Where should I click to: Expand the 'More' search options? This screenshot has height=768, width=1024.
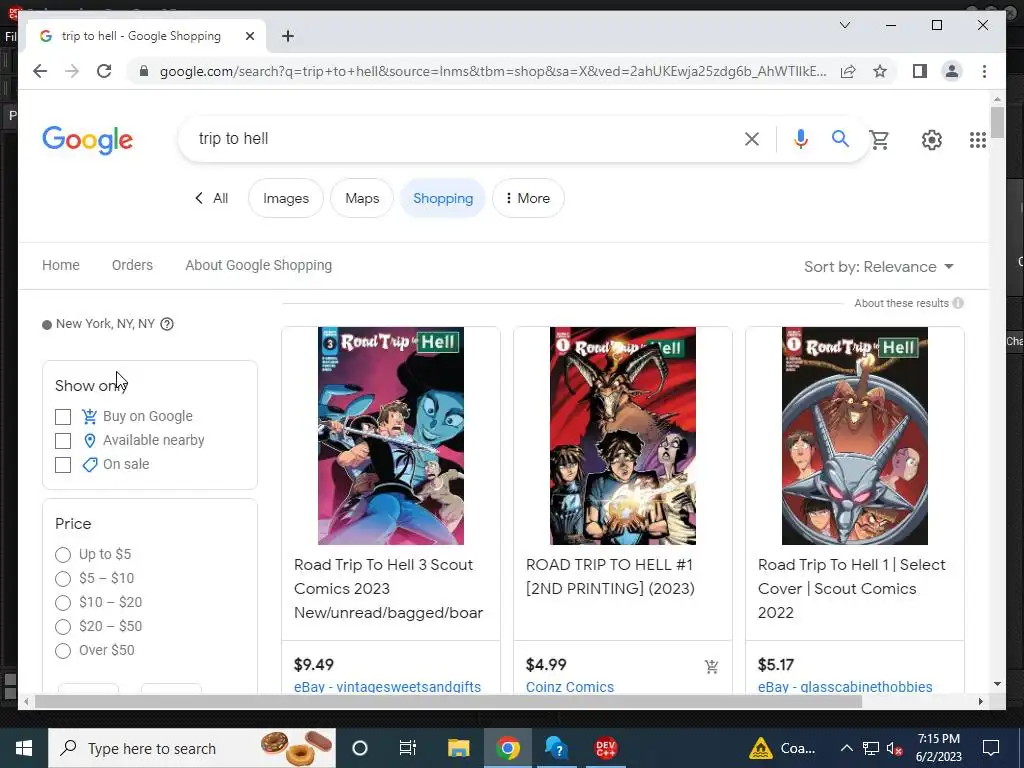[x=528, y=198]
